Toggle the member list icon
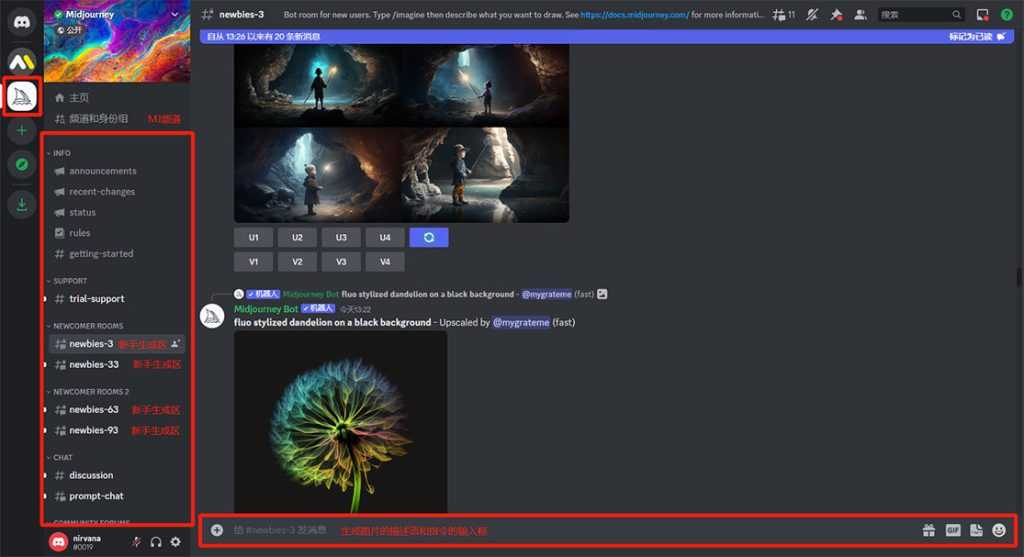 pyautogui.click(x=860, y=15)
